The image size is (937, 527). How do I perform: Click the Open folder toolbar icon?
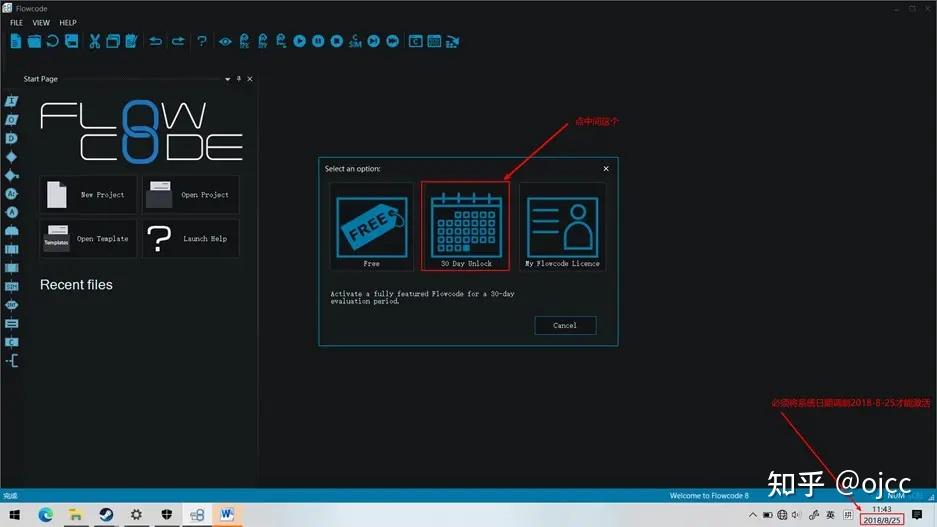(34, 41)
